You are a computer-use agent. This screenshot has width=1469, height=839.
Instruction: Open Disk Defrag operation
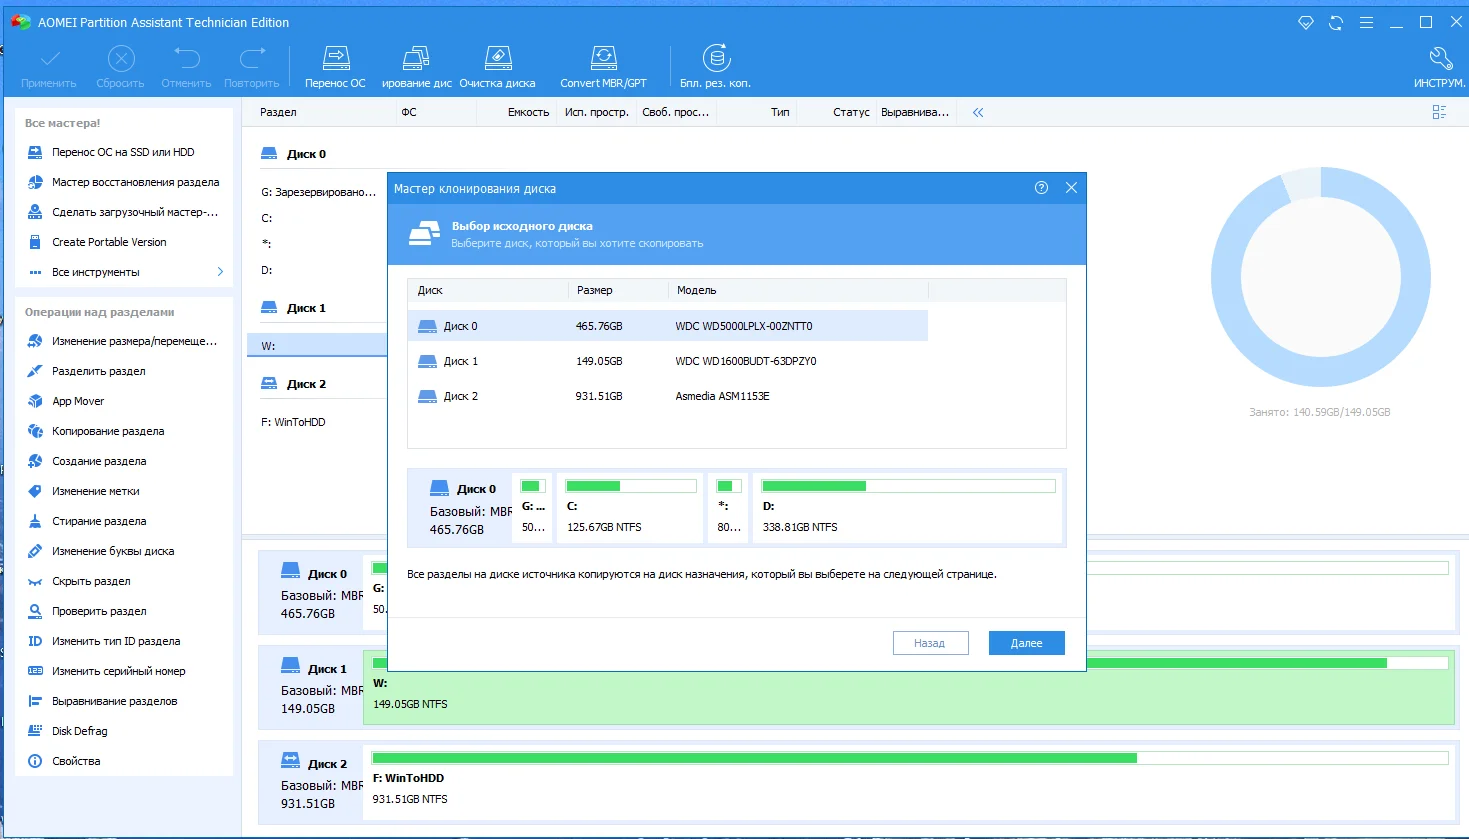(79, 731)
